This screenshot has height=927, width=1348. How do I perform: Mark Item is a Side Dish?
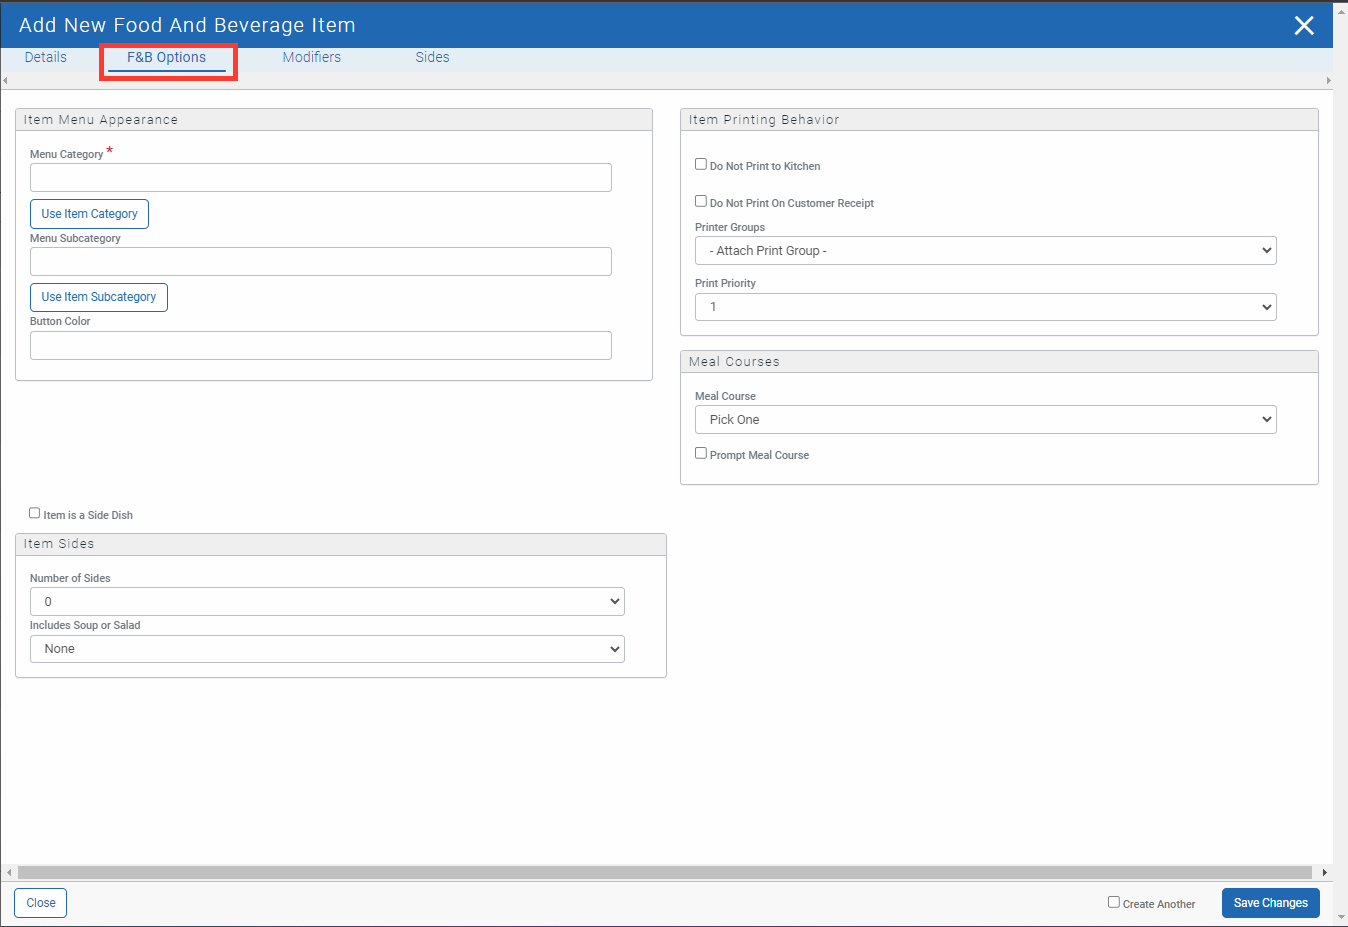point(35,513)
